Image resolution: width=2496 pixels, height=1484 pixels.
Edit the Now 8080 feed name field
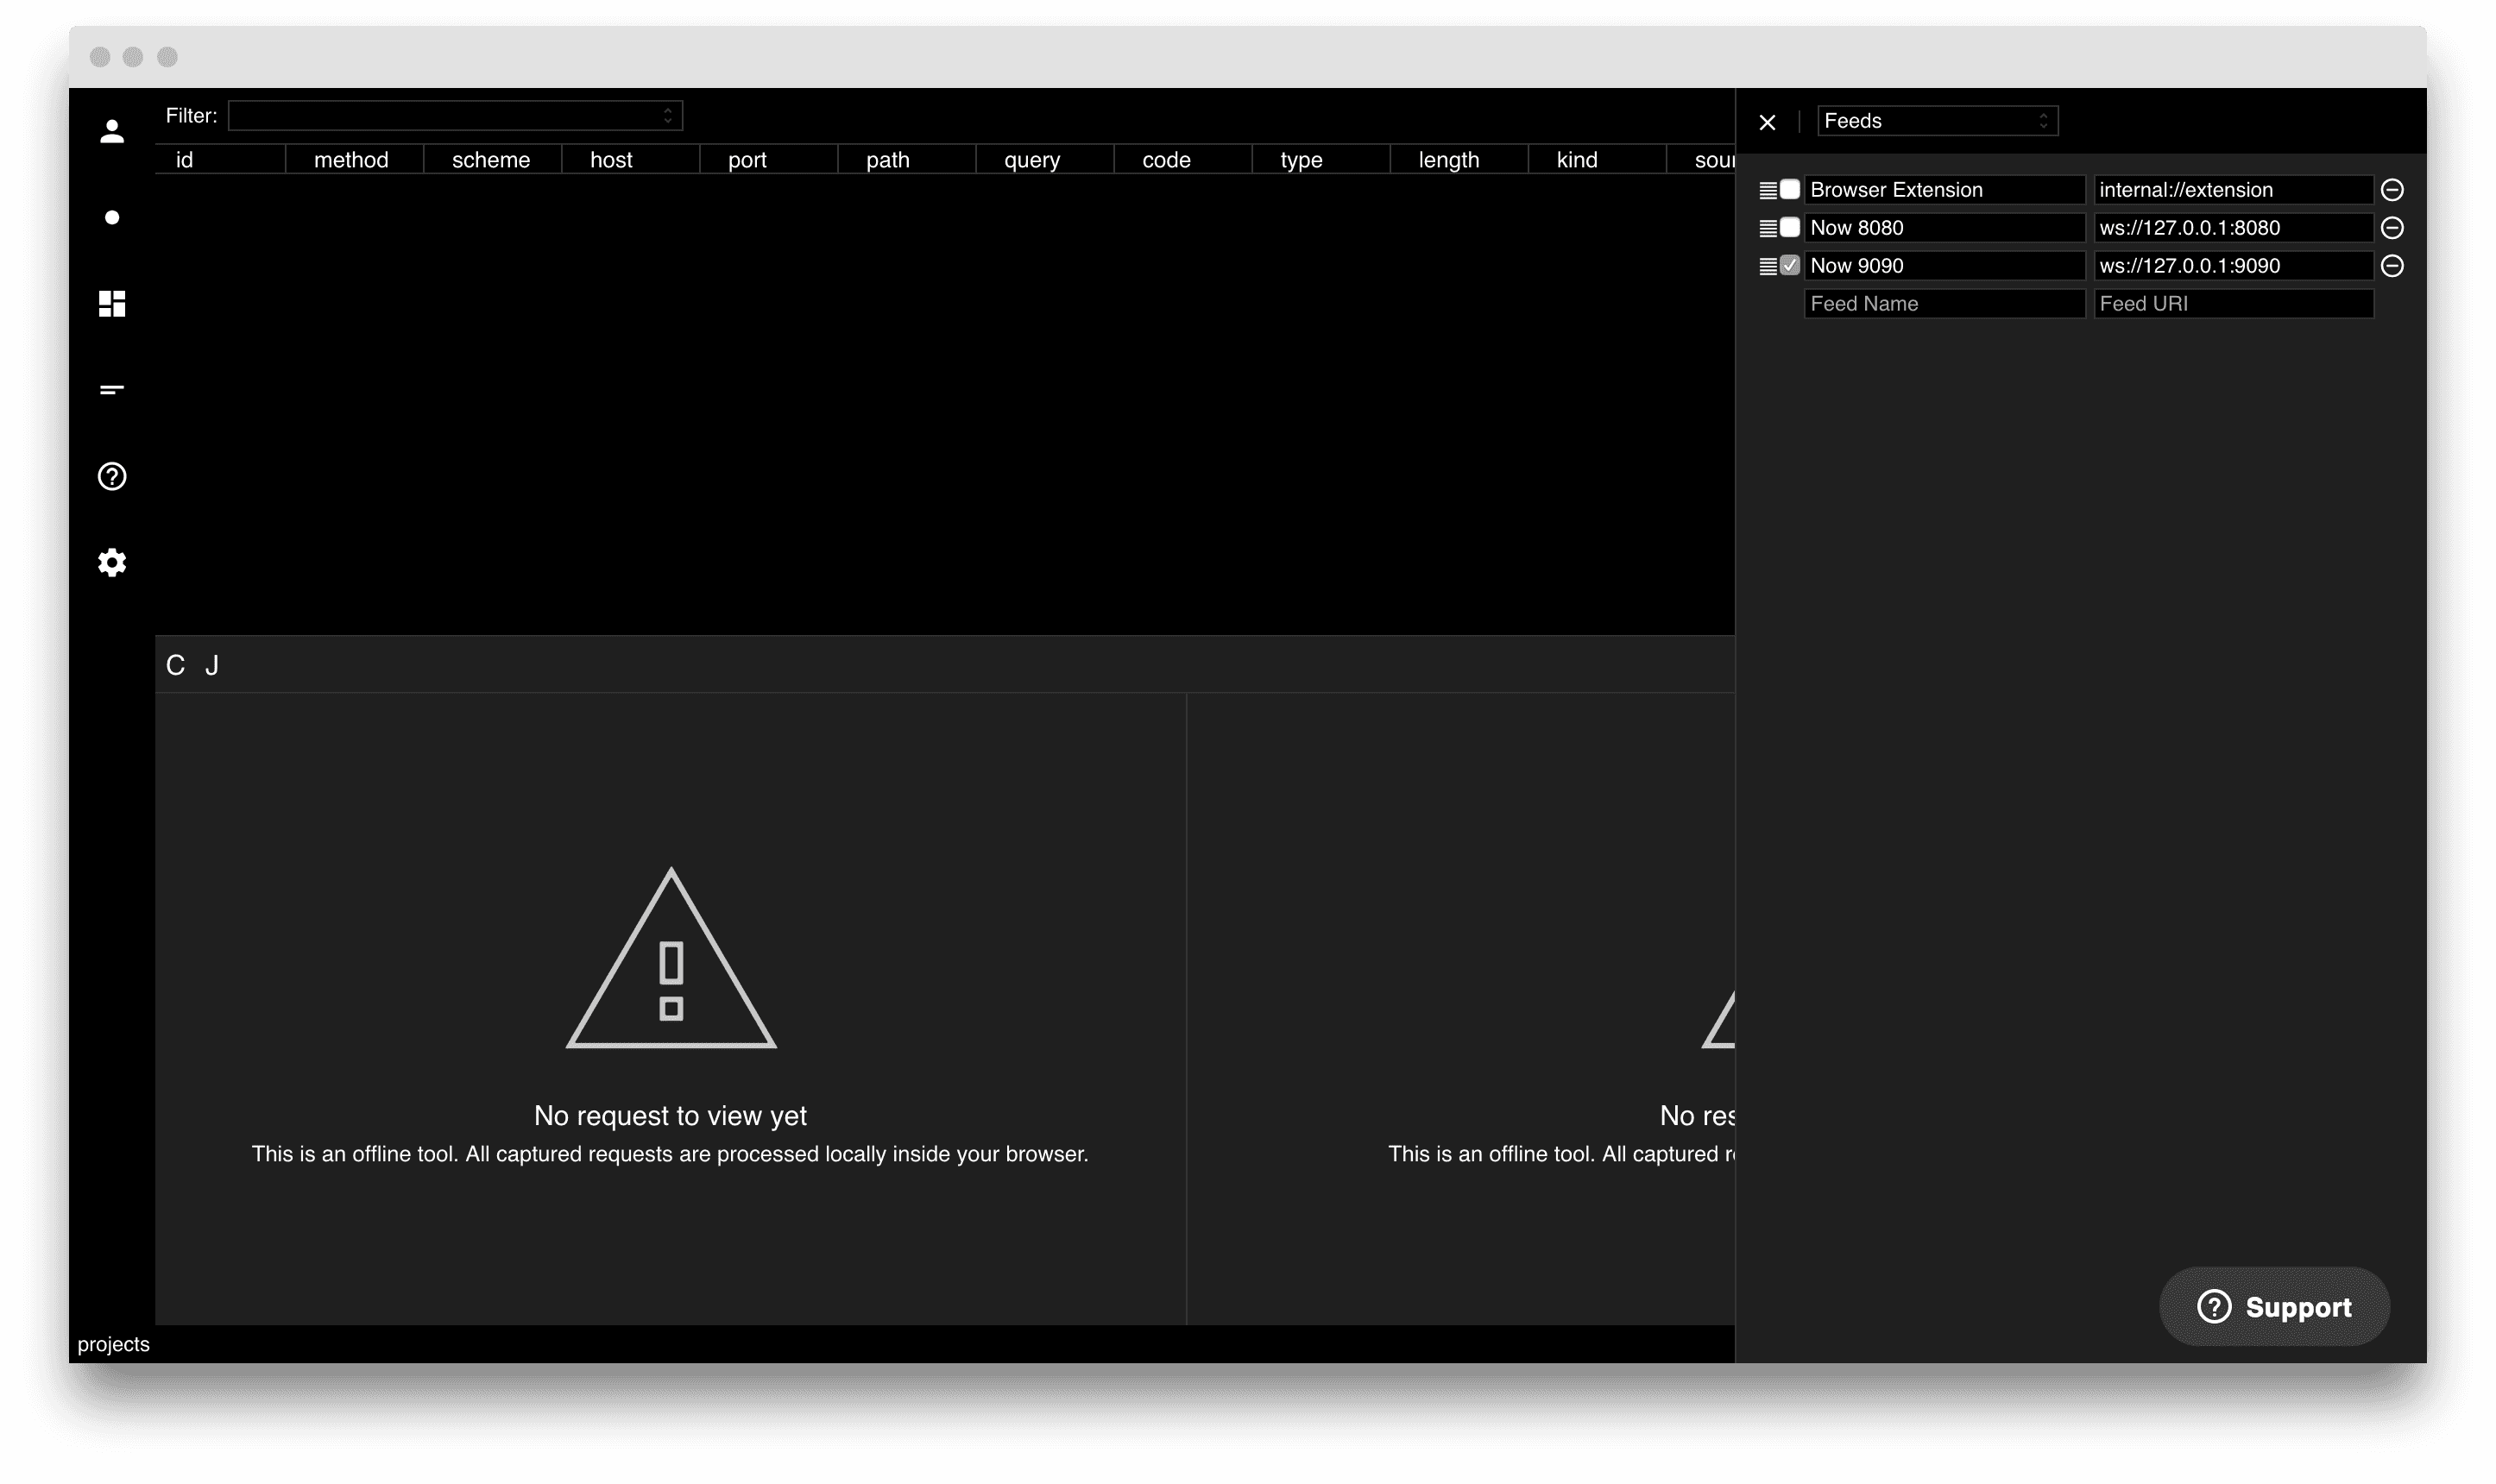[x=1944, y=228]
